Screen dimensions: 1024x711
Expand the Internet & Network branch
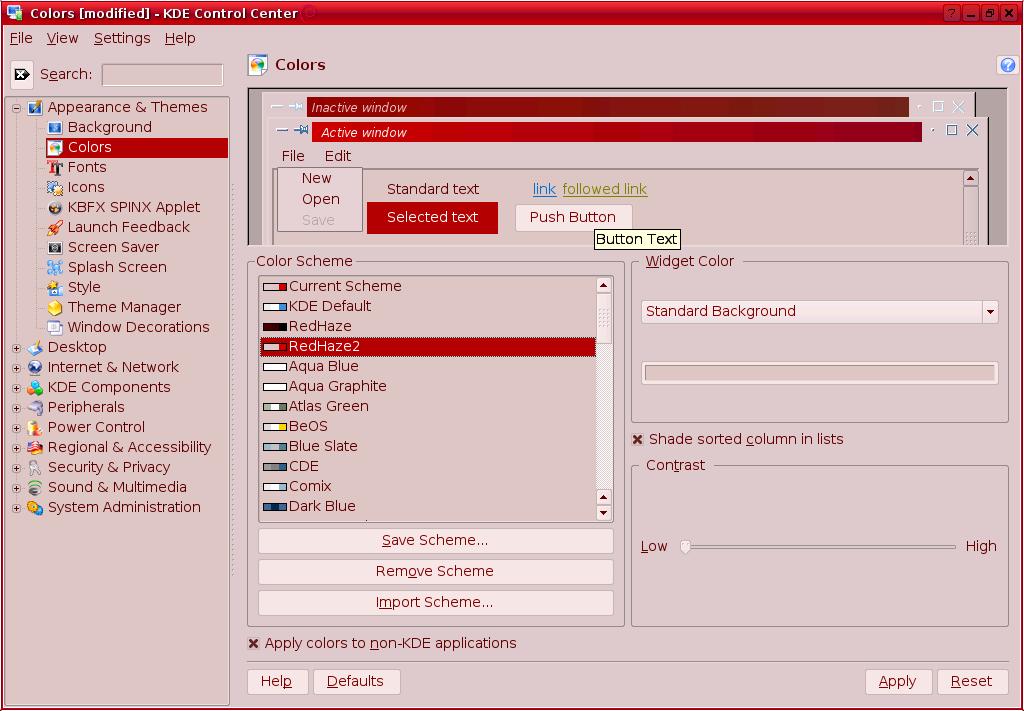[x=16, y=368]
